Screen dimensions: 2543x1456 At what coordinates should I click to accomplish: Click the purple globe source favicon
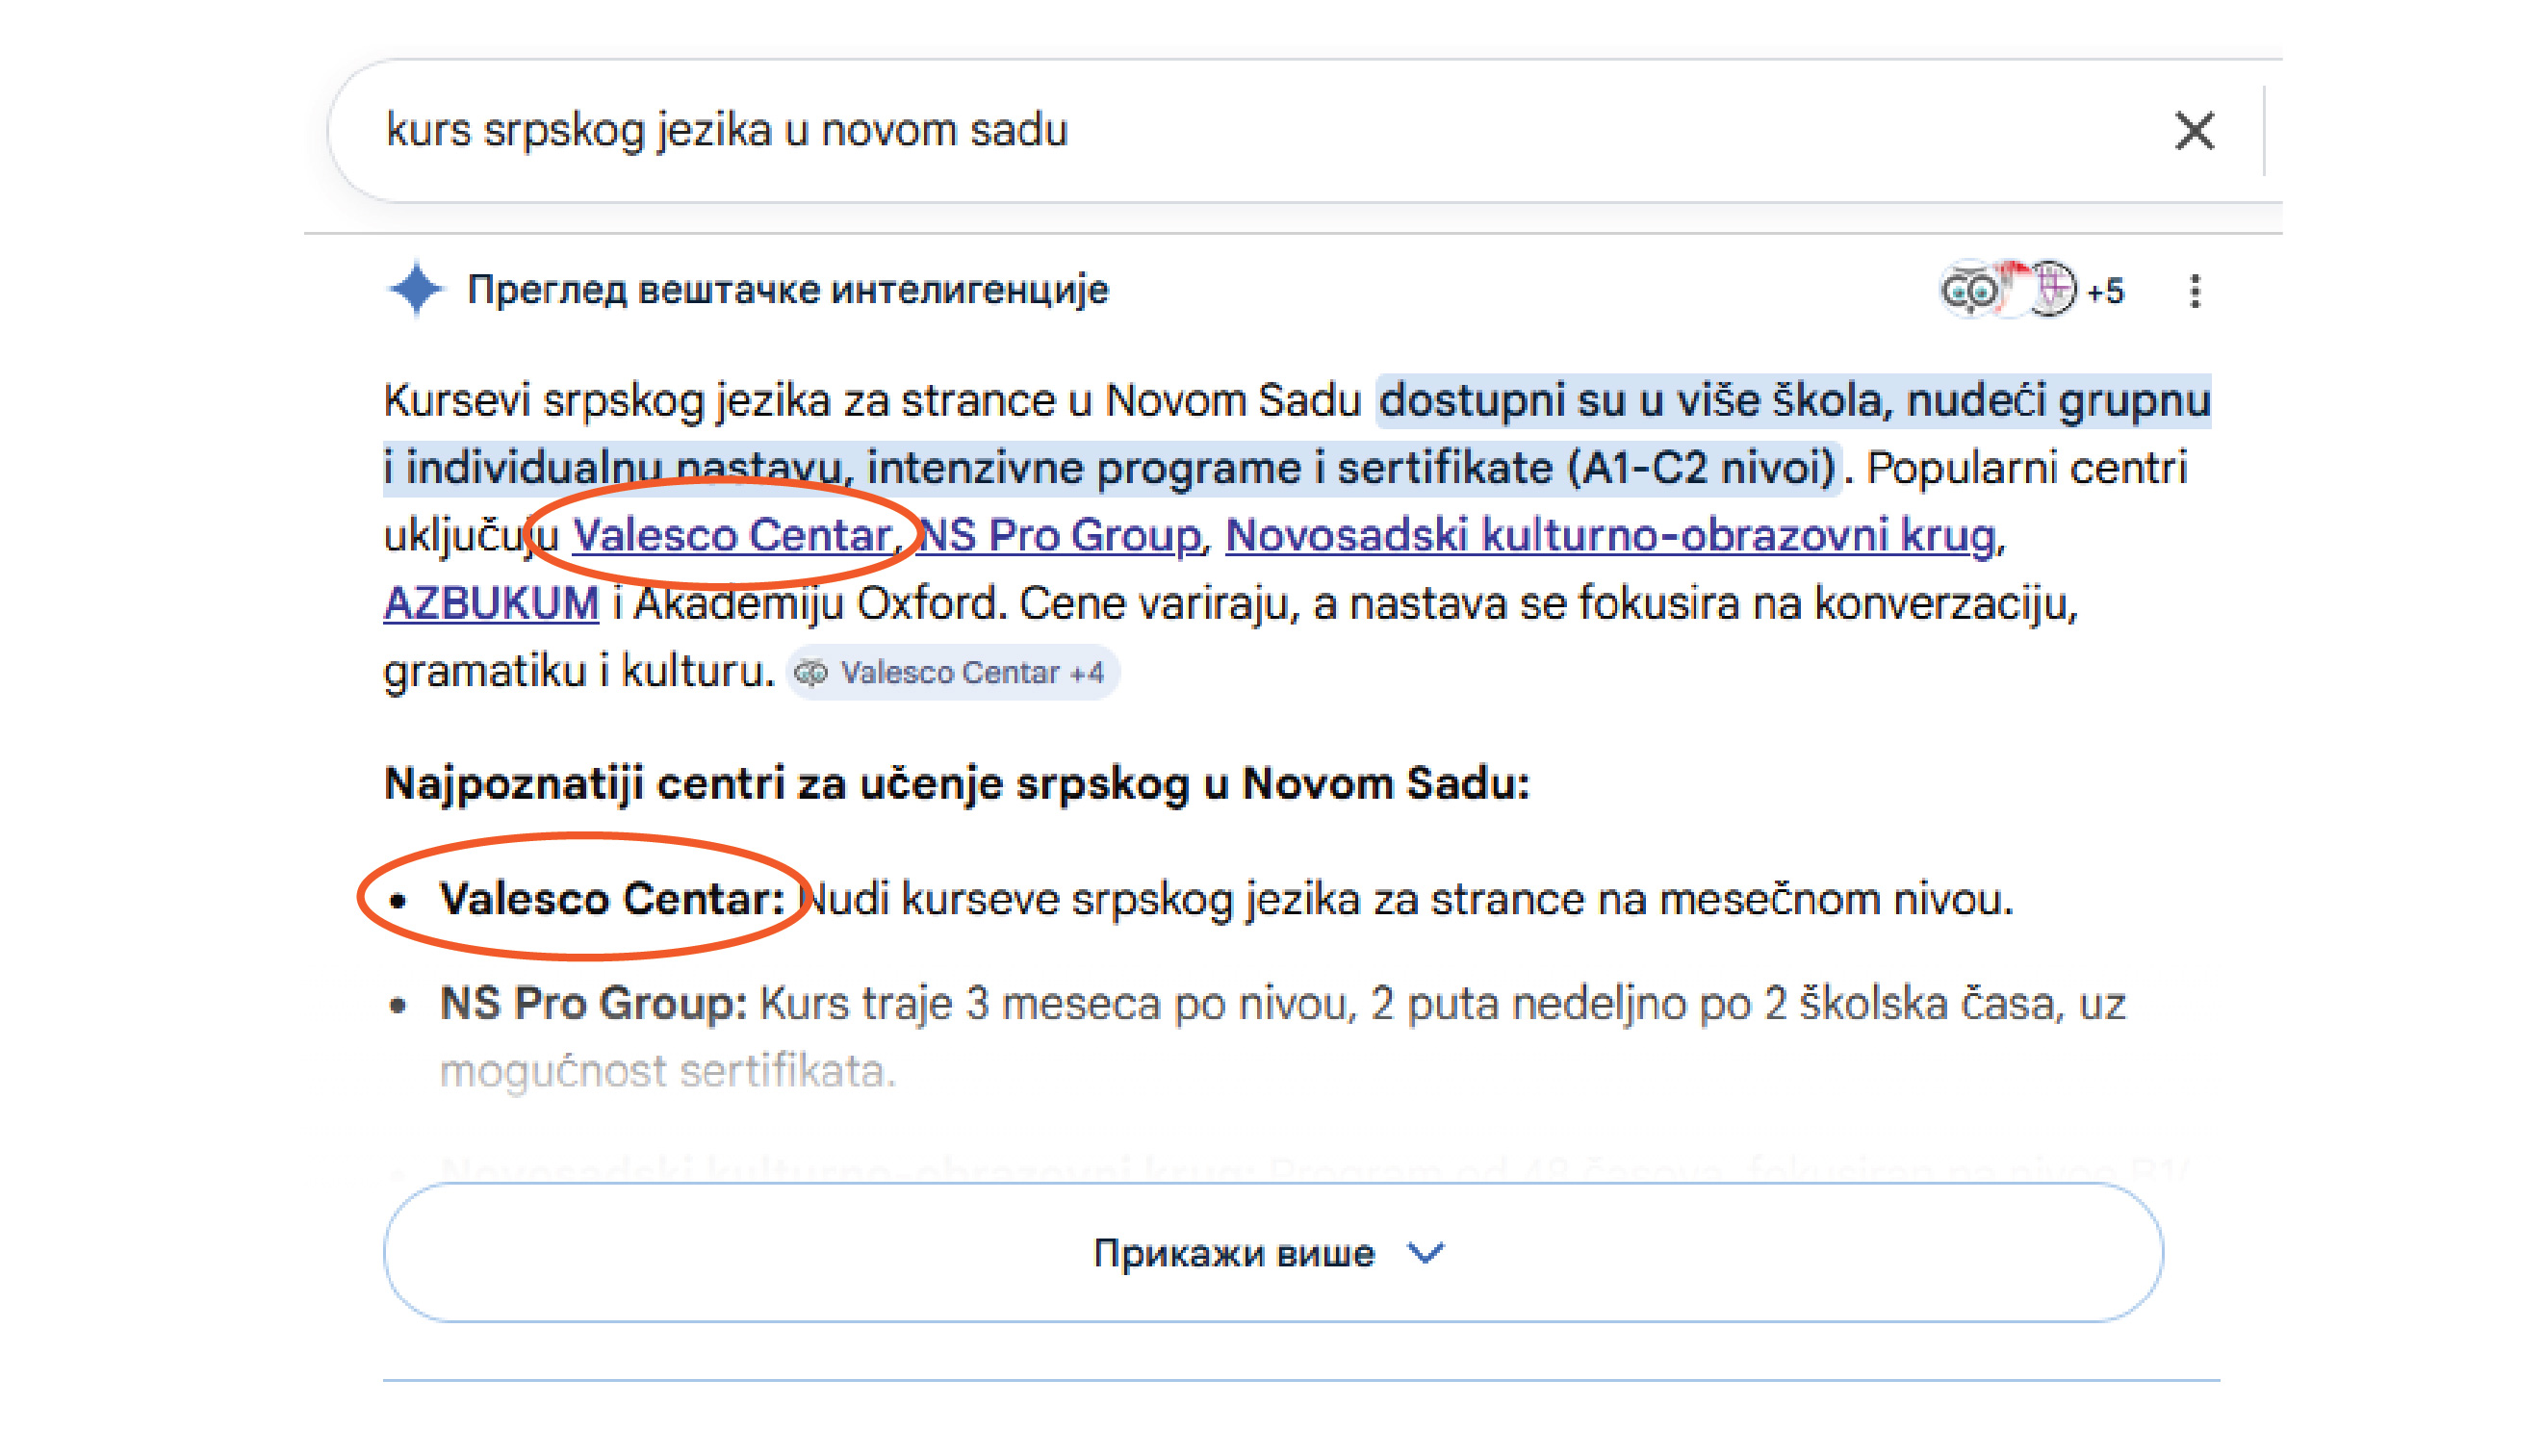[2053, 290]
